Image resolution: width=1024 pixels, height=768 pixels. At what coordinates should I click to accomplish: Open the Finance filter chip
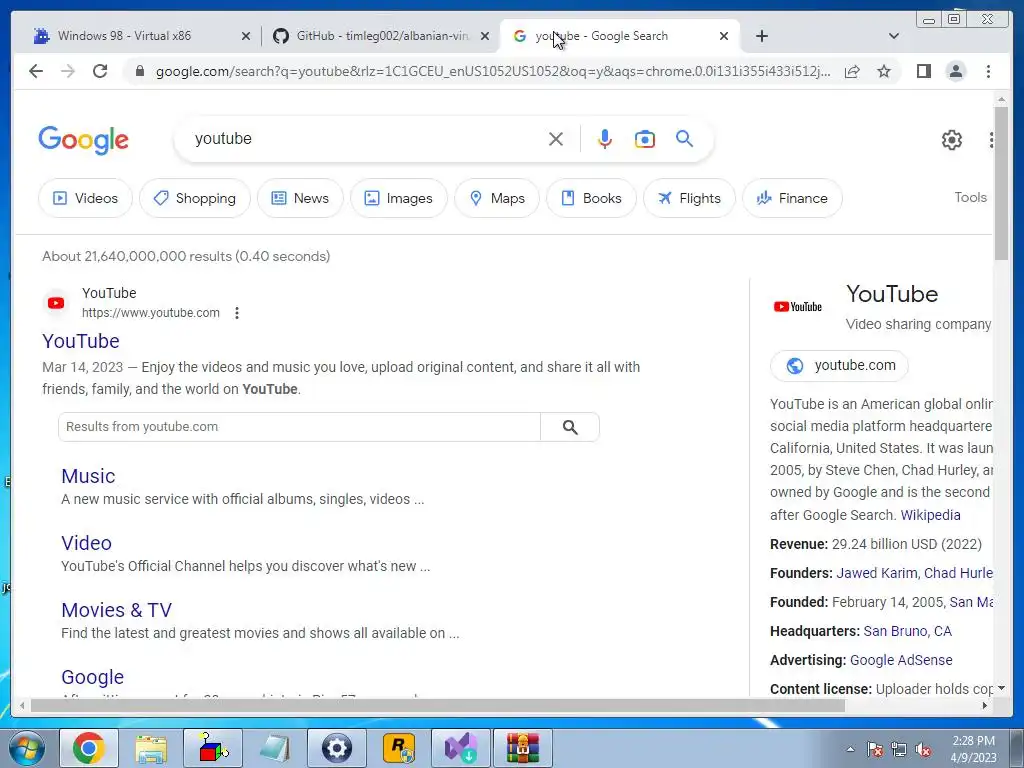click(792, 198)
